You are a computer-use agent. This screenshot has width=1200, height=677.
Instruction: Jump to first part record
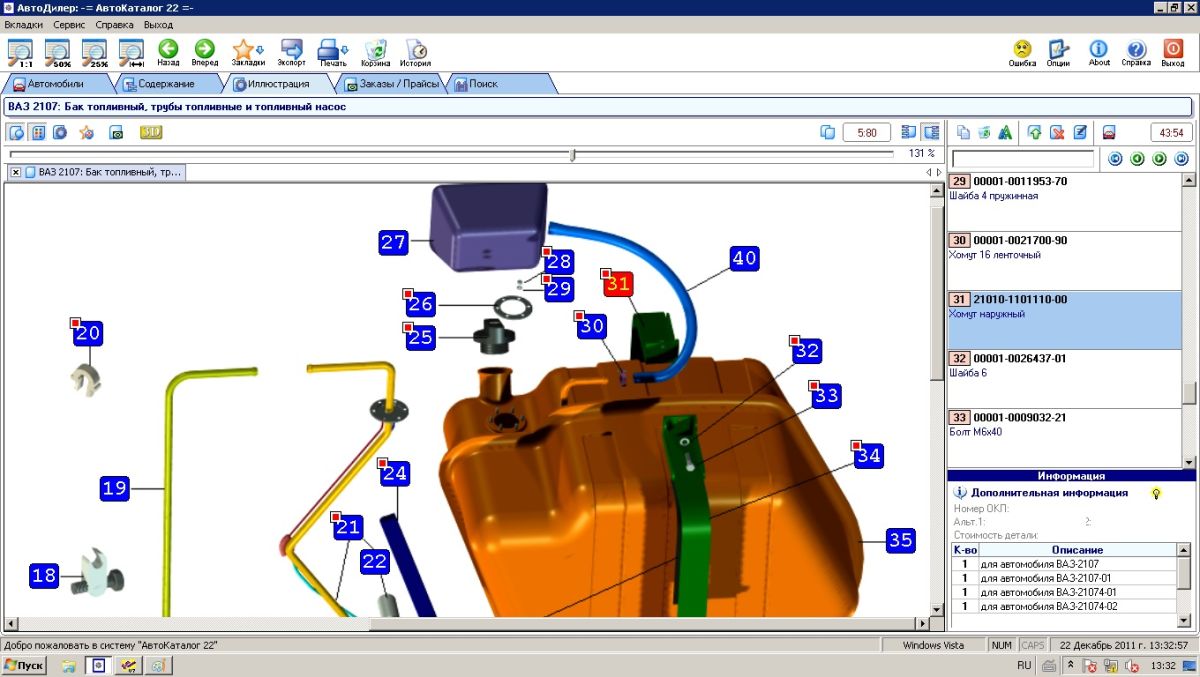(1115, 159)
